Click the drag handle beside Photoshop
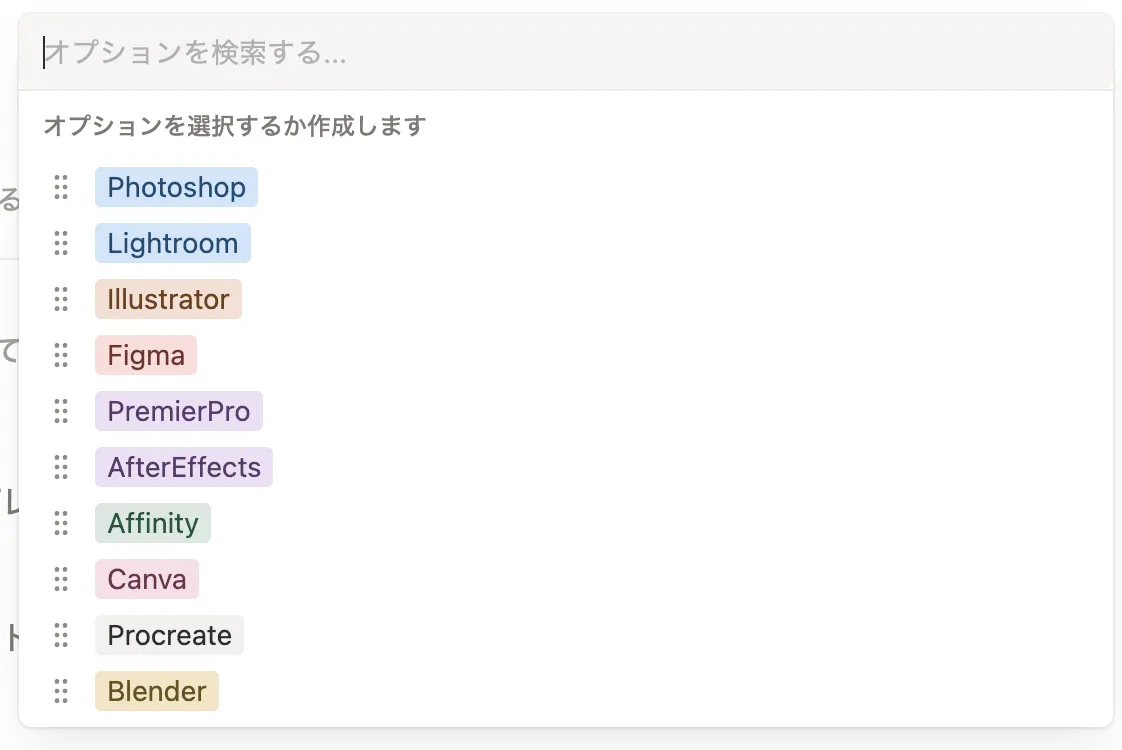The width and height of the screenshot is (1122, 750). click(x=61, y=187)
